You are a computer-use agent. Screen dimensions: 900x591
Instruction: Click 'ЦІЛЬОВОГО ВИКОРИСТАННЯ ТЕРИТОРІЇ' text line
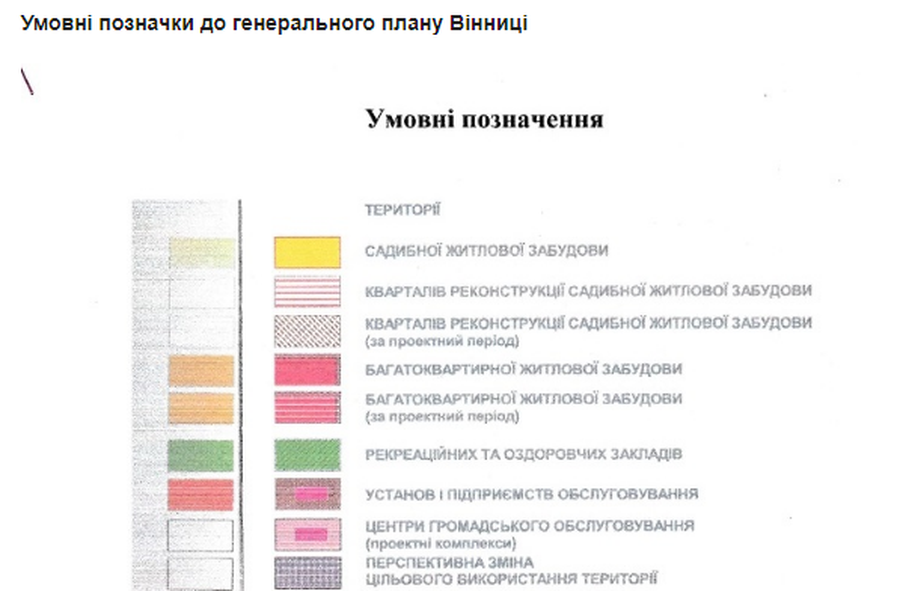(x=511, y=578)
